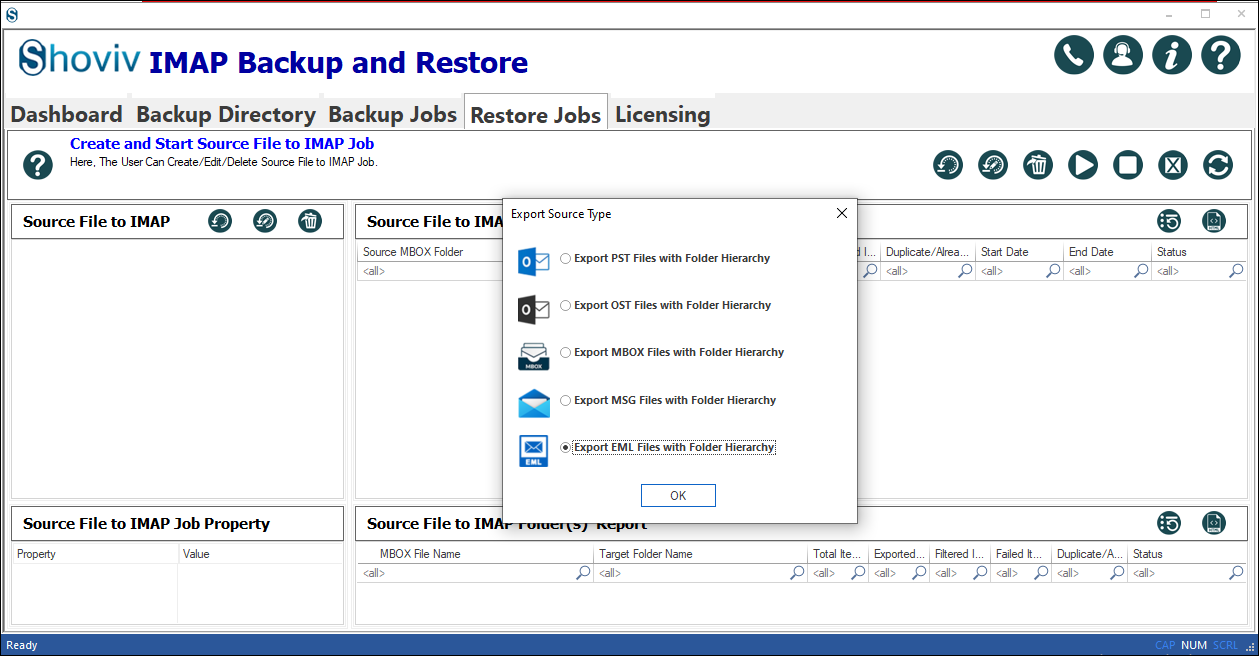1259x656 pixels.
Task: Click the Outlook PST icon in dialog
Action: 534,261
